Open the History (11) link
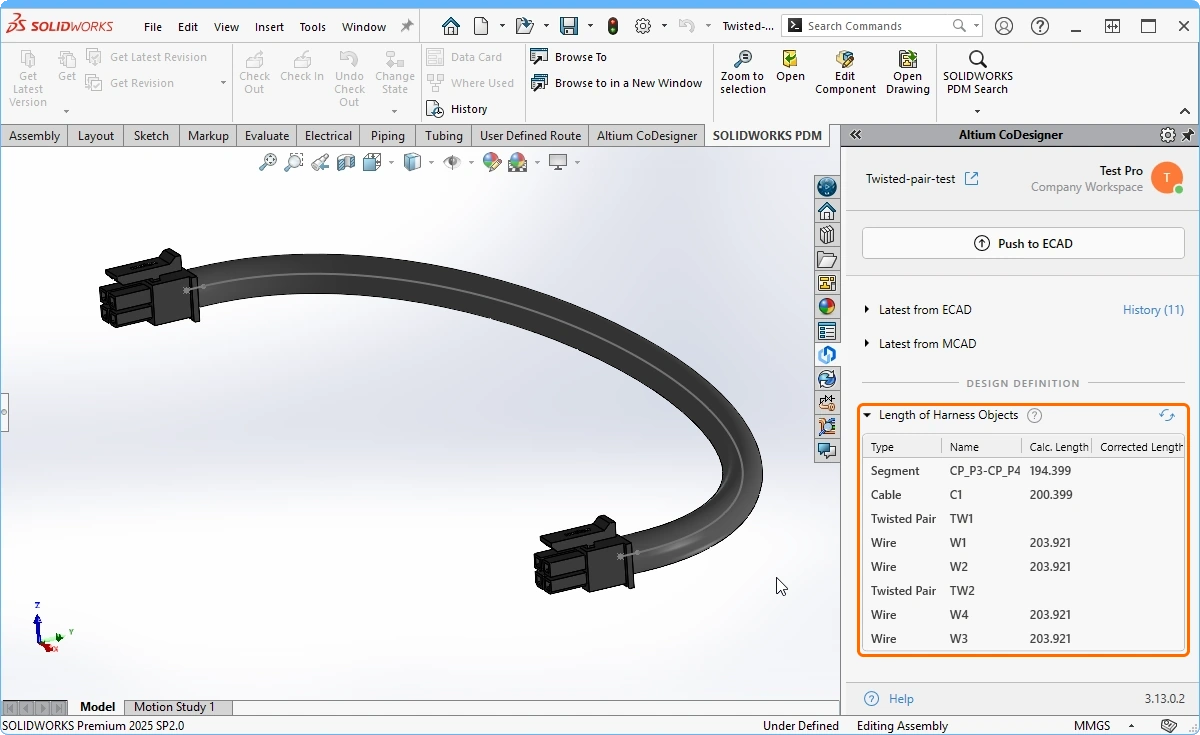1200x735 pixels. [x=1153, y=310]
